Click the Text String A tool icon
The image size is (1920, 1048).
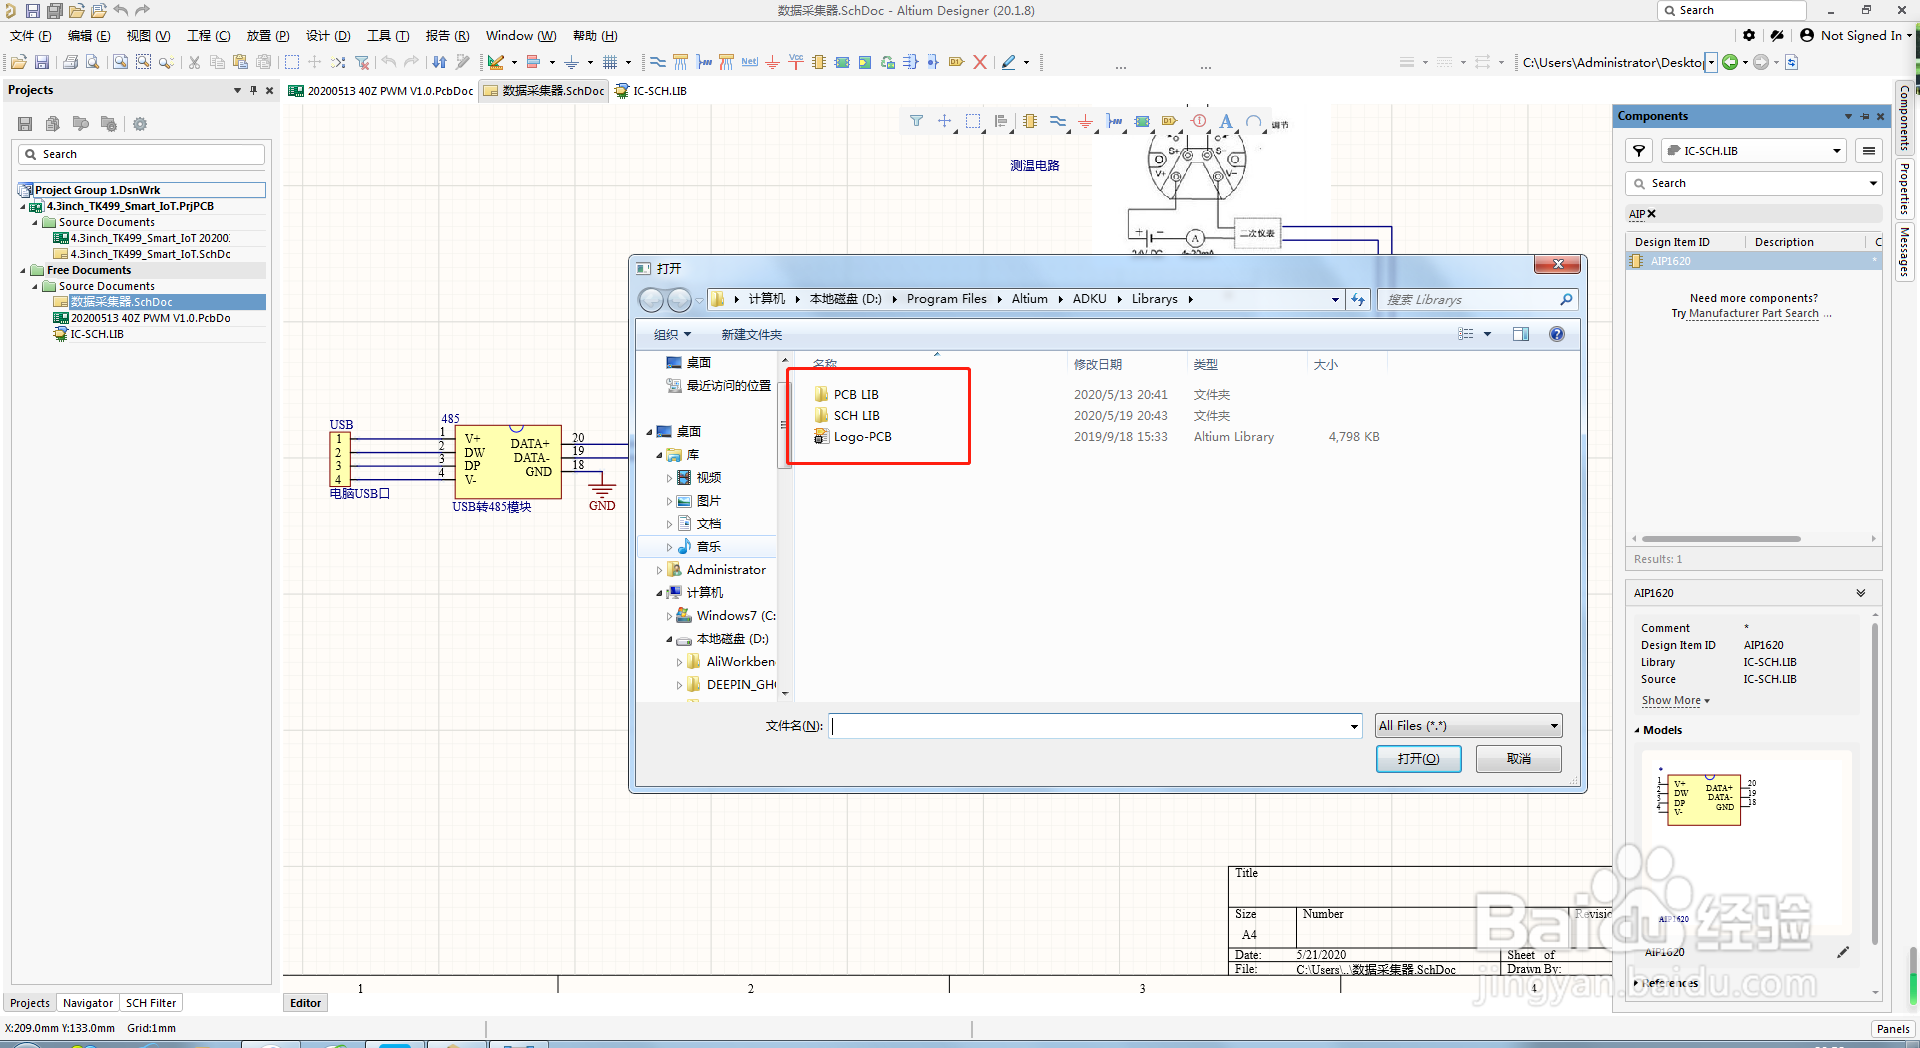tap(1226, 122)
